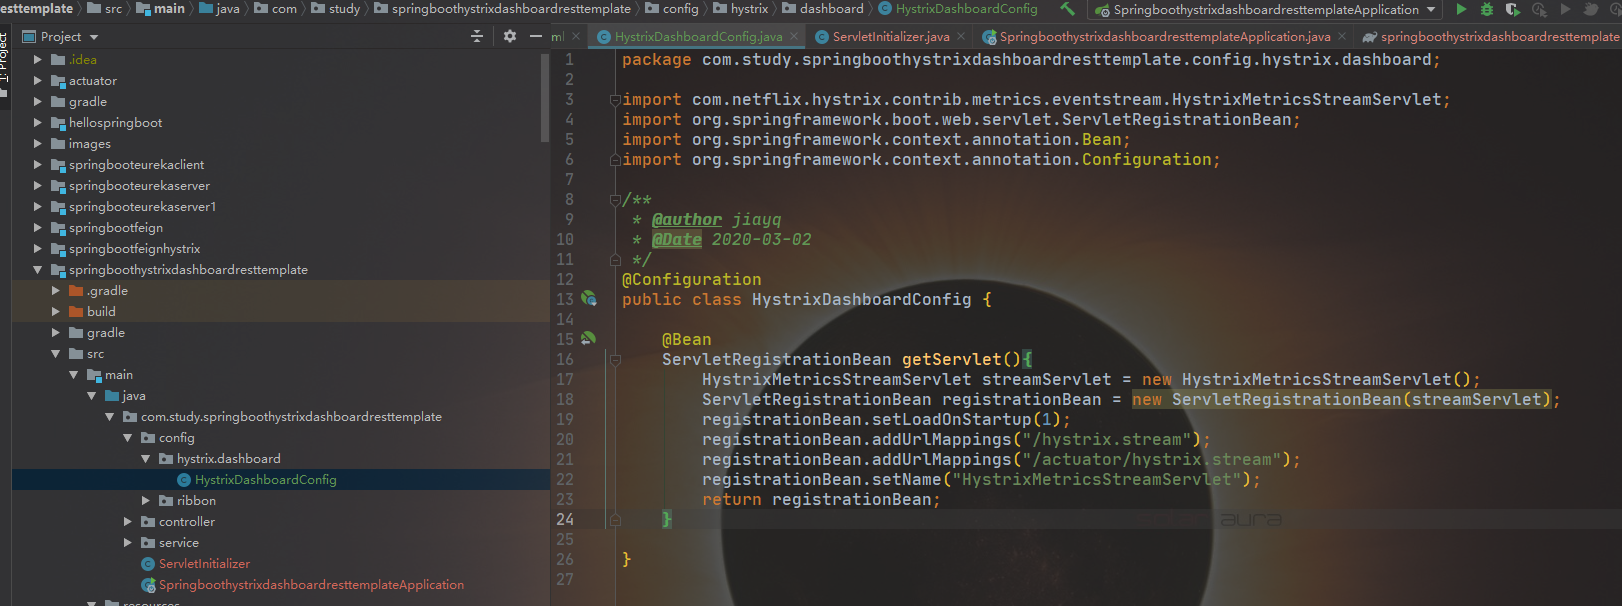Select HystrixDashboardConfig in the project tree
This screenshot has height=606, width=1622.
[265, 479]
